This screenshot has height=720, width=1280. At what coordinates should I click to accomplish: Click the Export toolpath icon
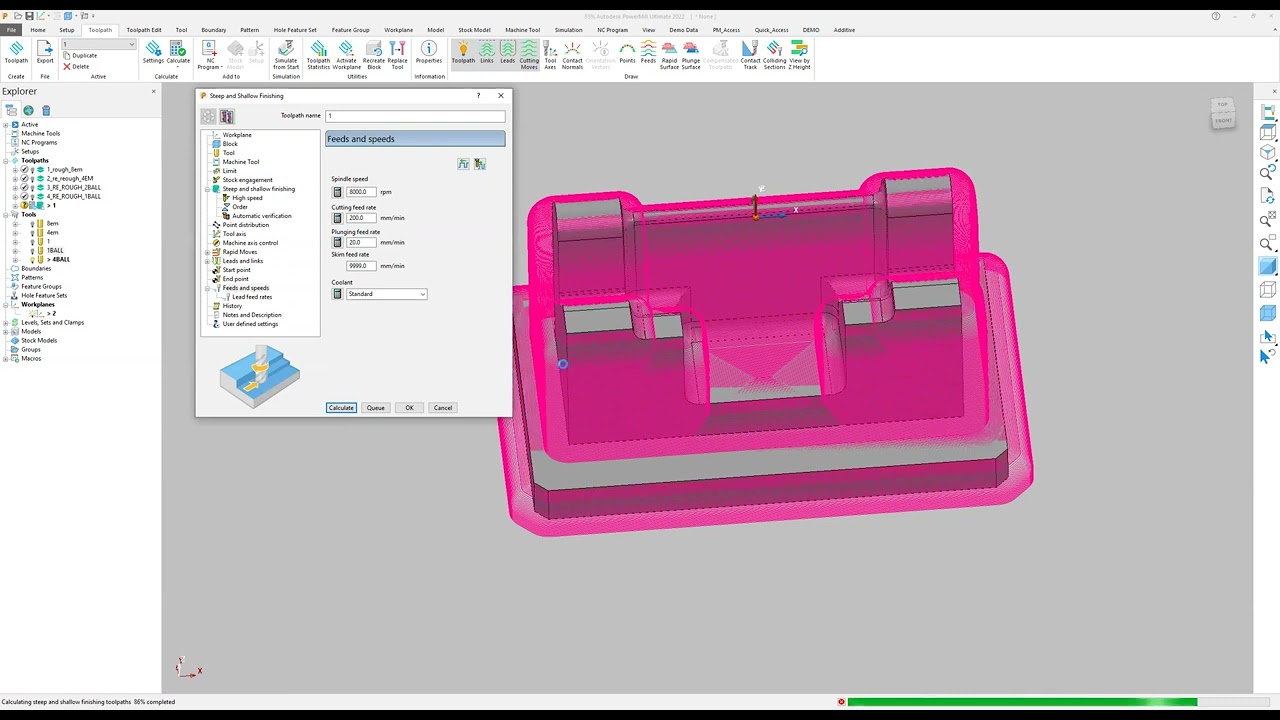pos(45,52)
